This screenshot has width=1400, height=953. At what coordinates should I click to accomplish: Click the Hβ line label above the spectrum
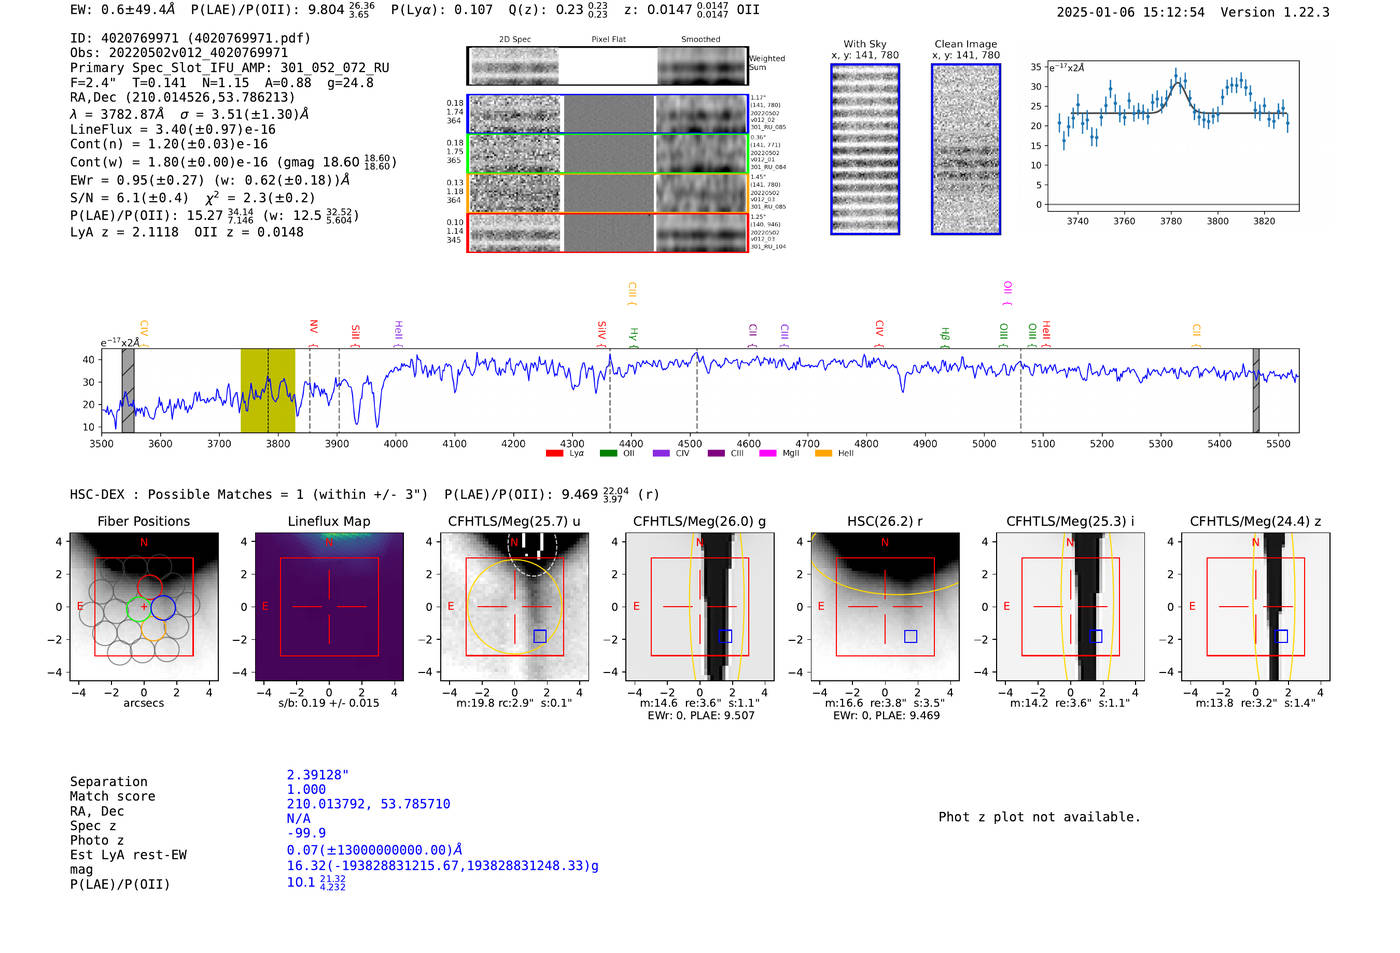coord(944,336)
